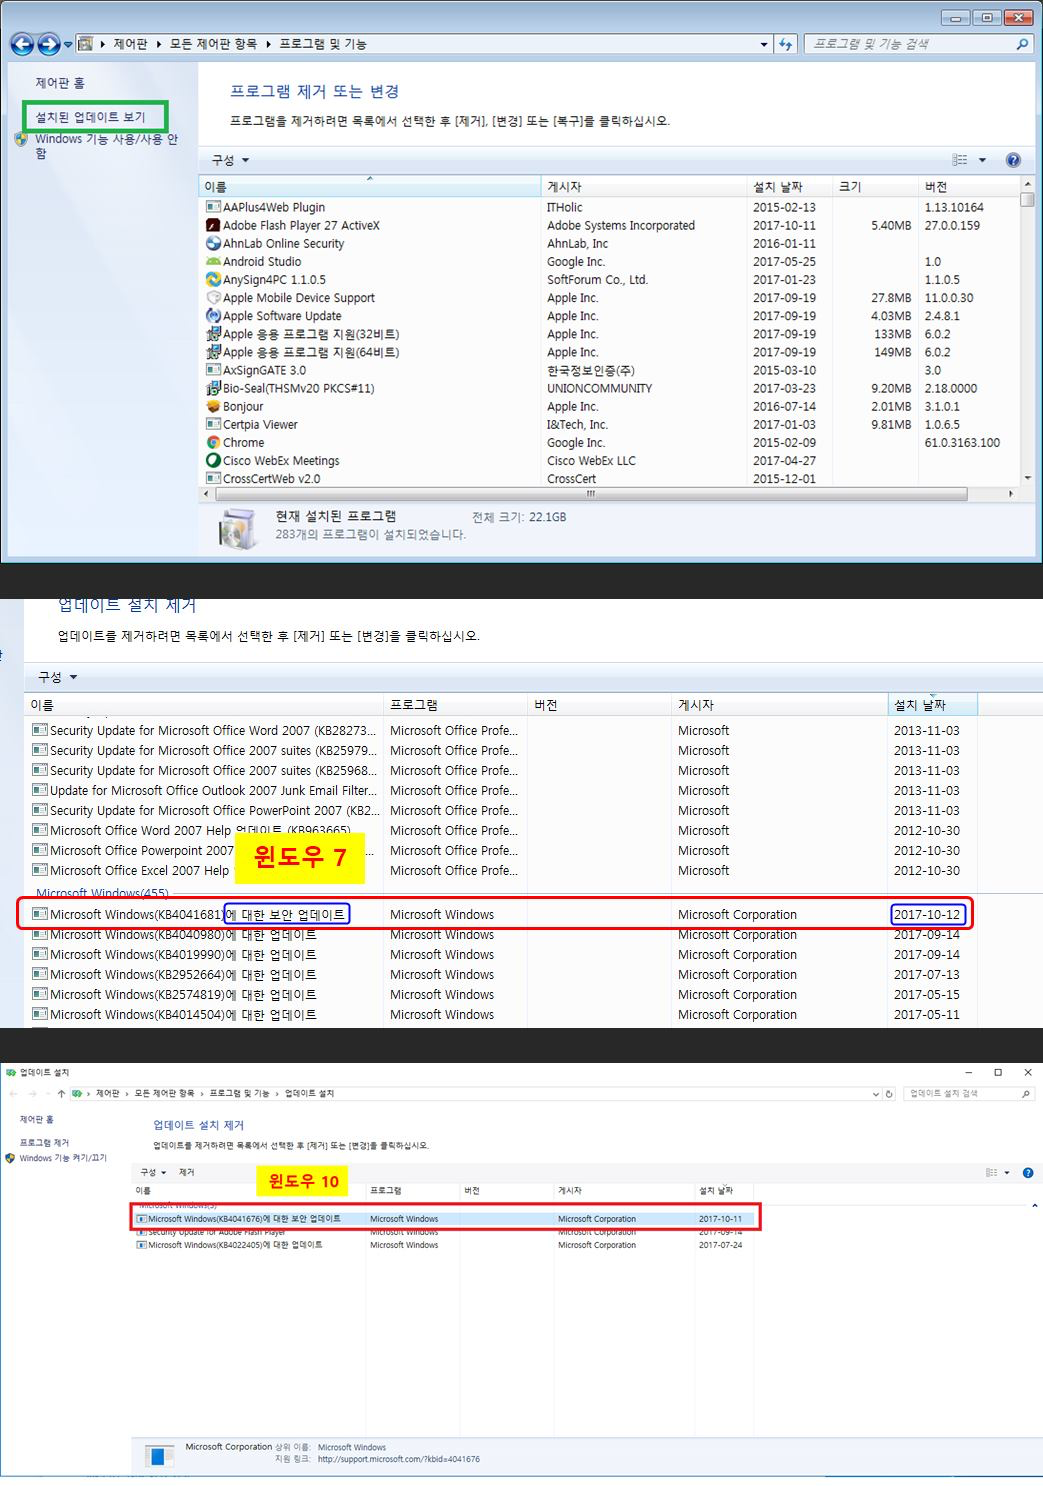
Task: Click the 프로그램 column header above Microsoft Office Profe…
Action: 455,705
